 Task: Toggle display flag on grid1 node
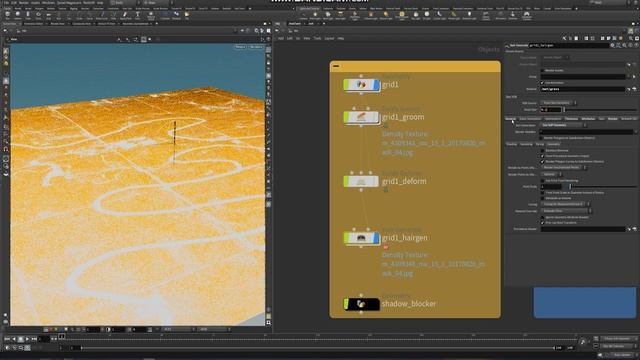[x=376, y=85]
